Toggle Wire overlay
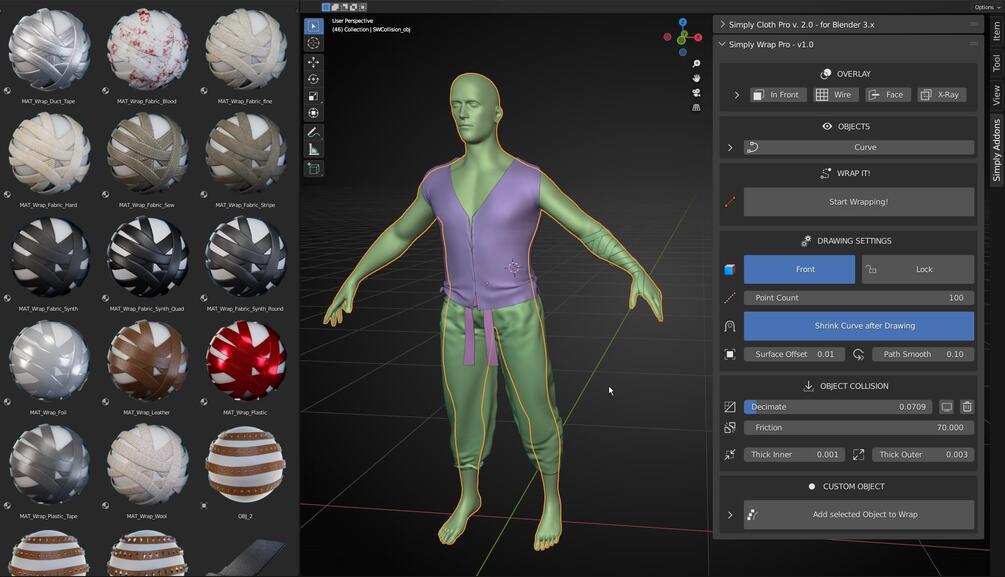 pyautogui.click(x=835, y=95)
